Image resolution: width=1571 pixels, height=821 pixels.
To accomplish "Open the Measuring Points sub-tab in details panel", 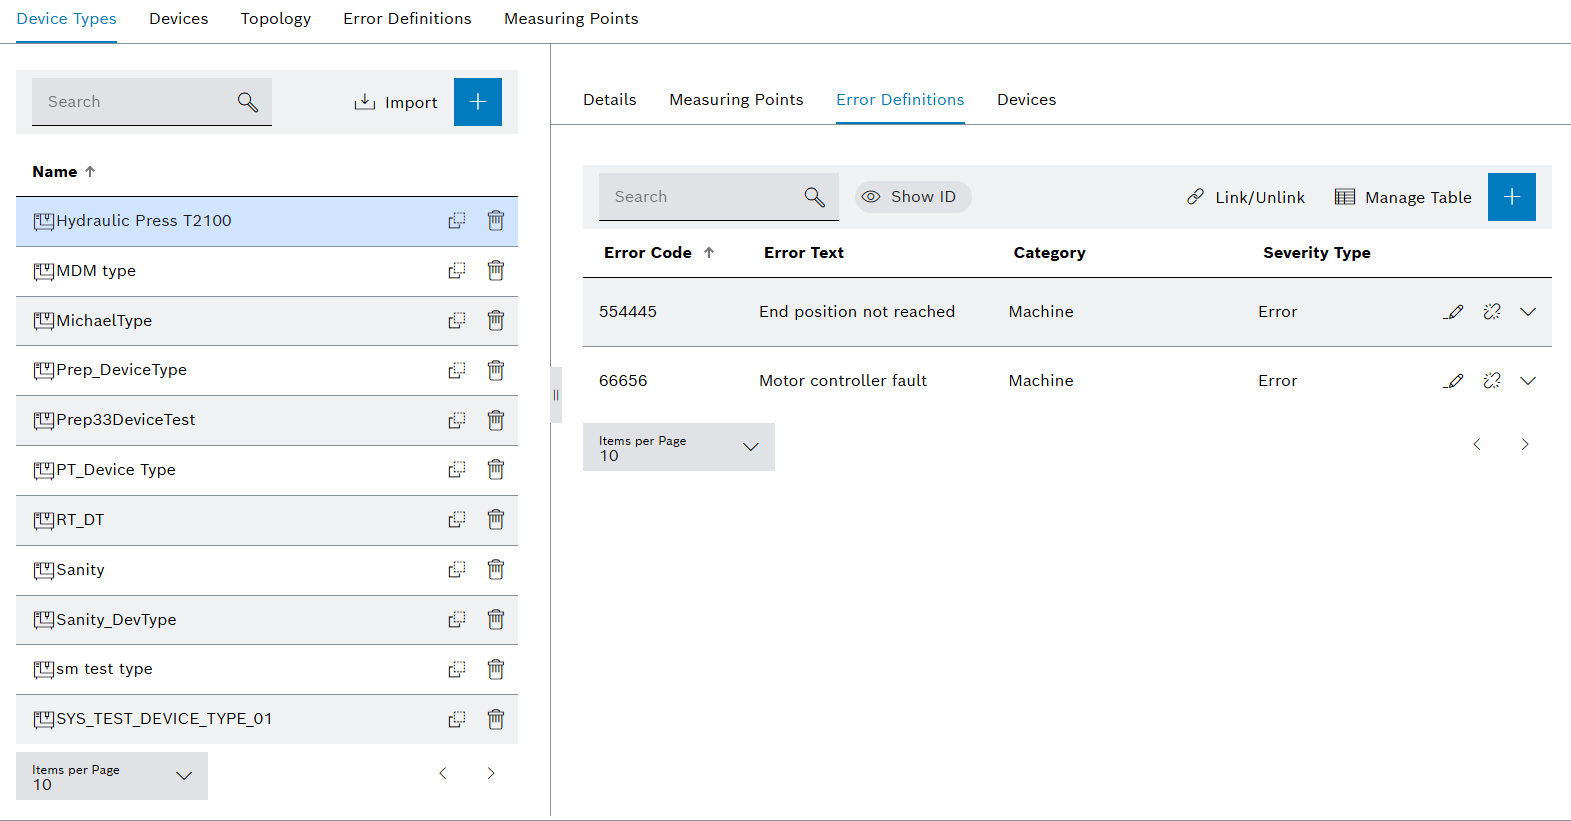I will tap(736, 100).
